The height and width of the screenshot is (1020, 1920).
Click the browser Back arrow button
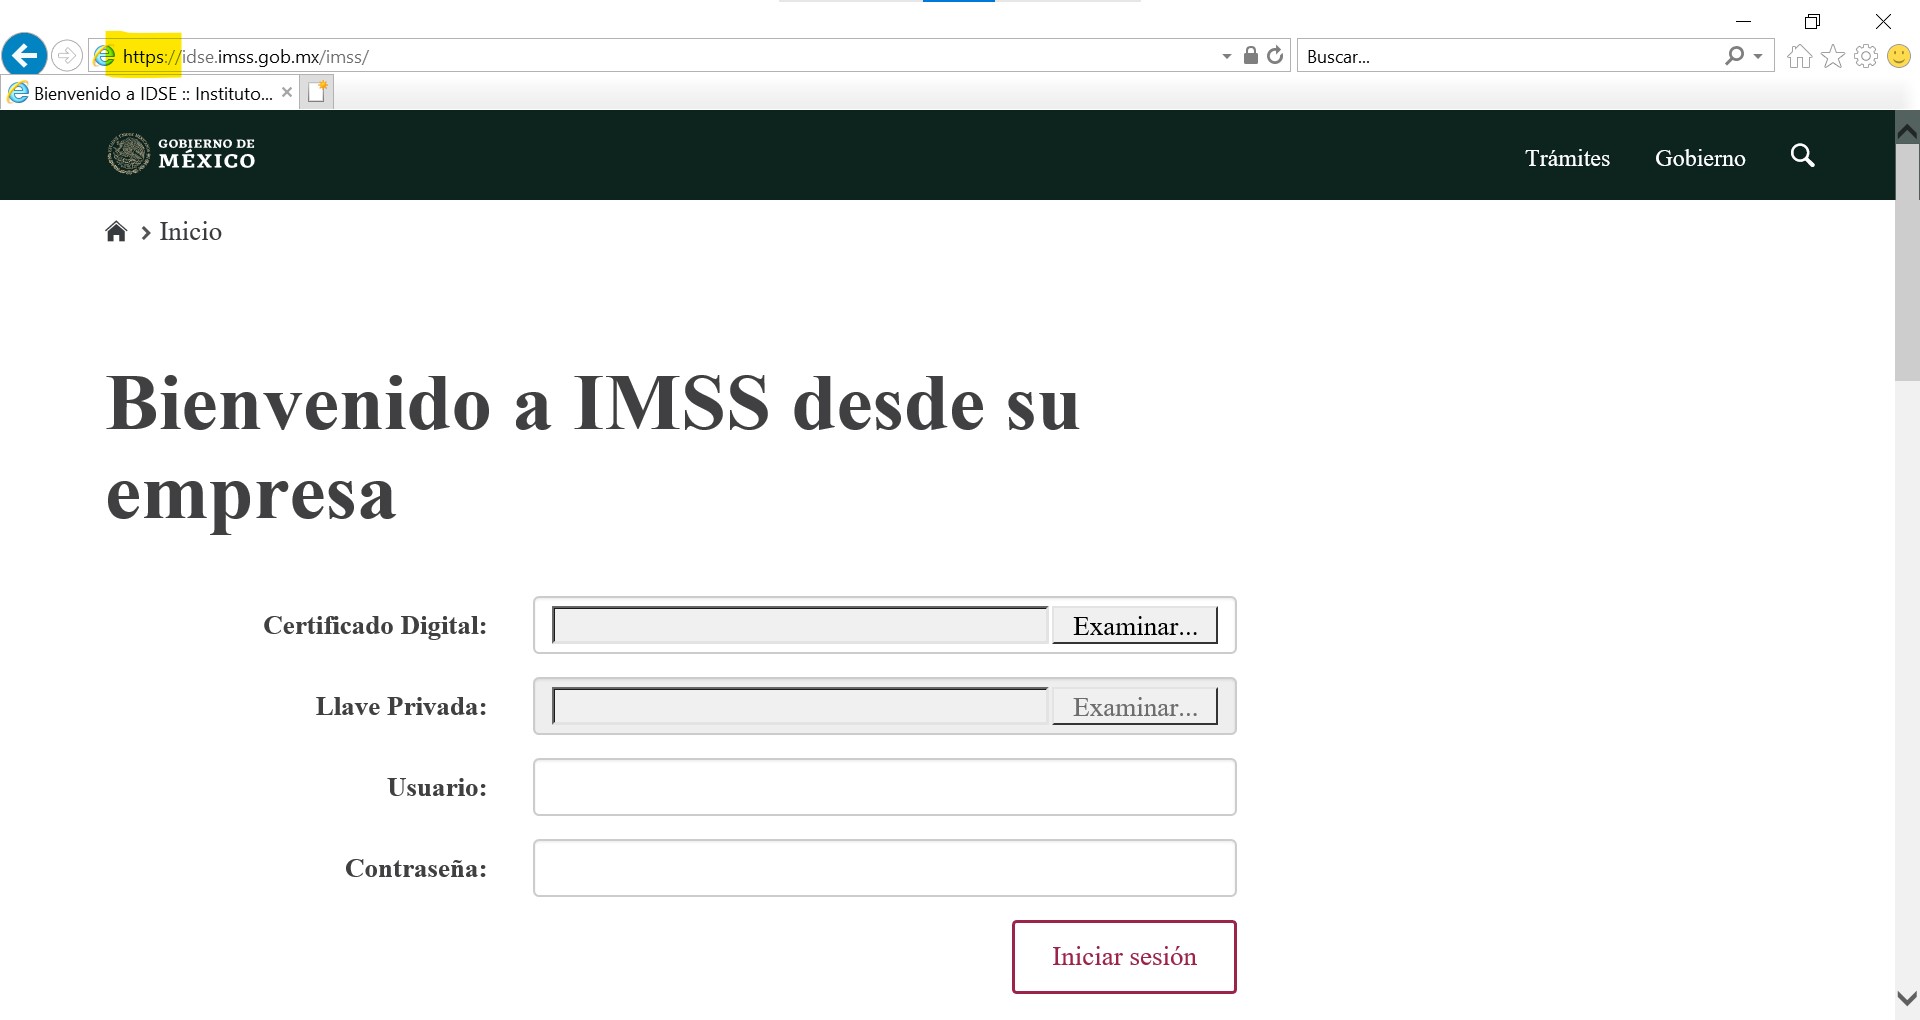click(x=25, y=55)
